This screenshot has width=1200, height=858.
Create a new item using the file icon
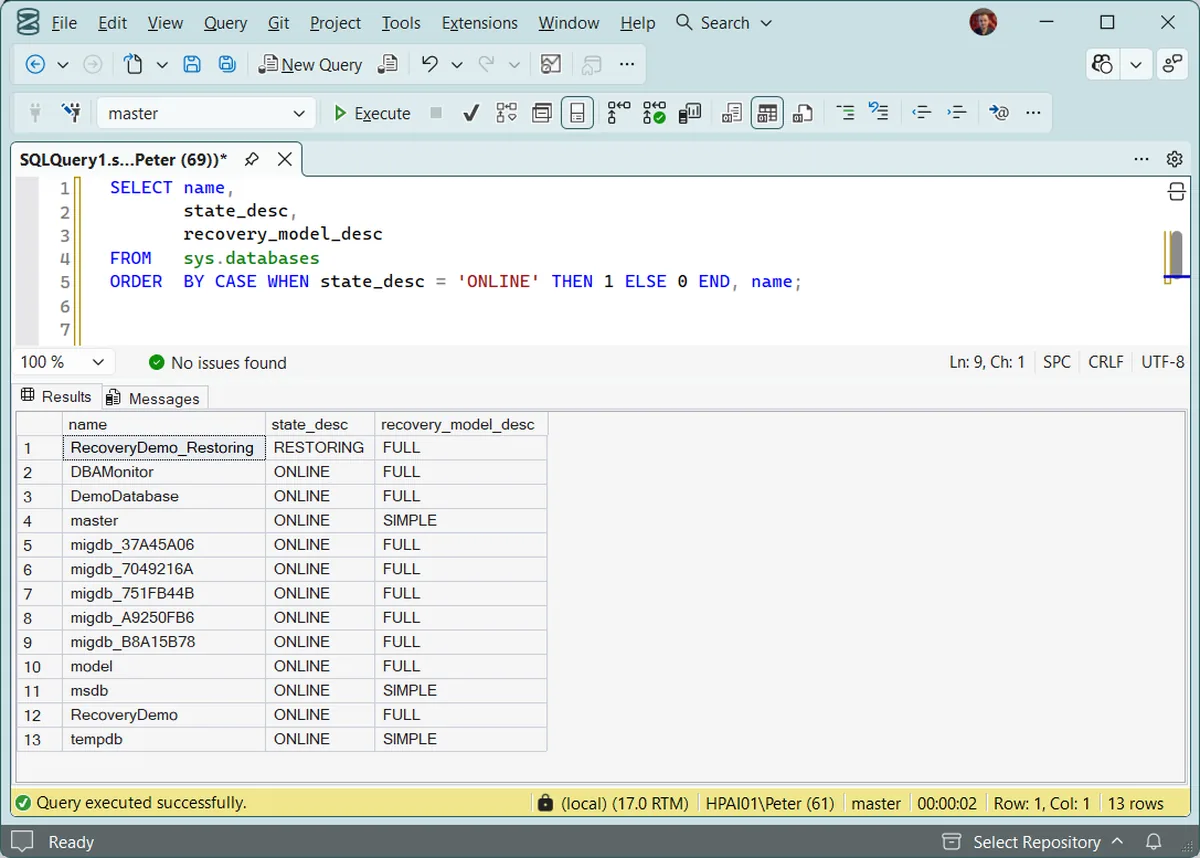pyautogui.click(x=133, y=64)
